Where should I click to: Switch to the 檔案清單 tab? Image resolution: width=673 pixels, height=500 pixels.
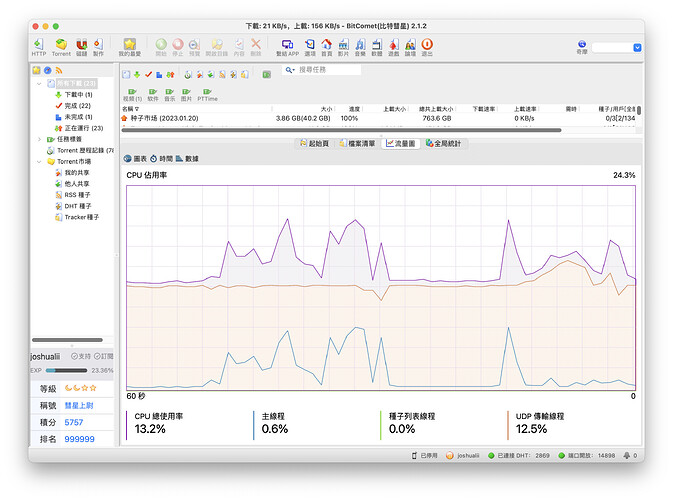(x=357, y=143)
